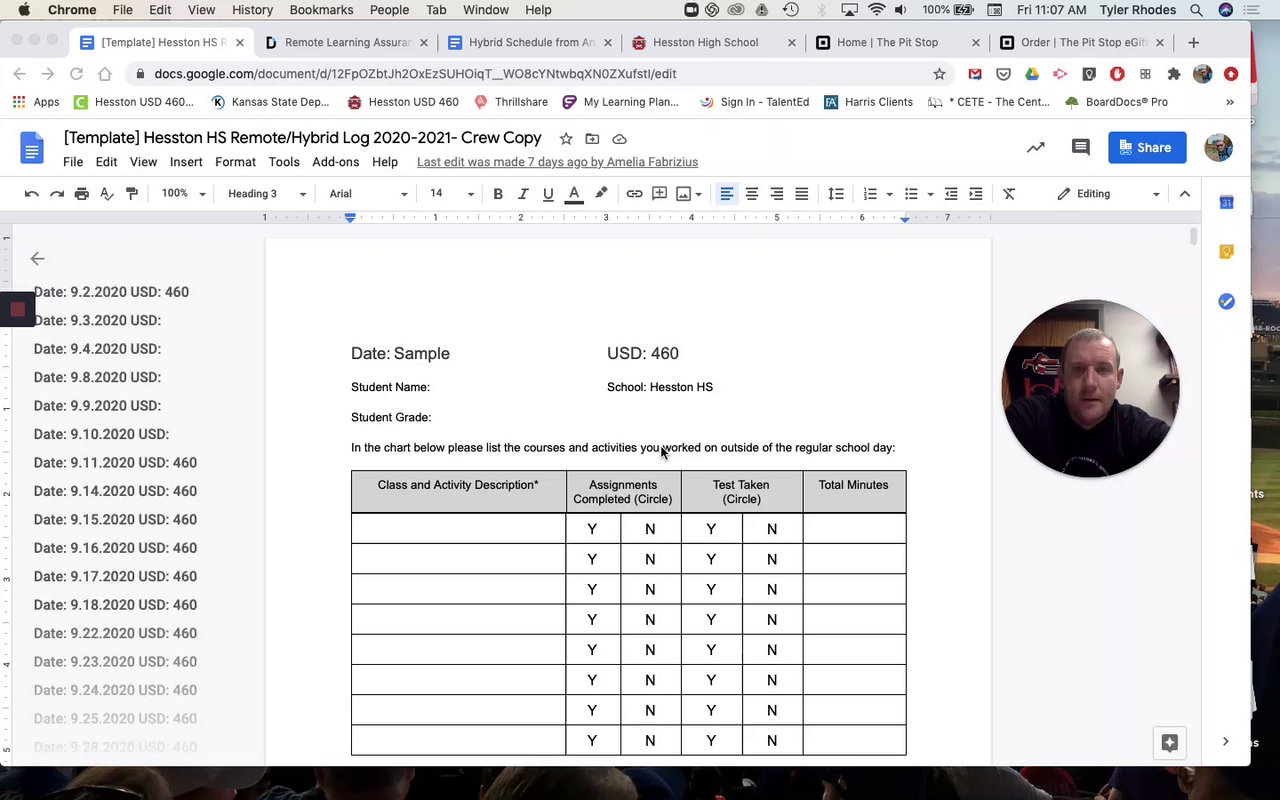The image size is (1280, 800).
Task: Open Google Keep side panel icon
Action: click(1226, 252)
